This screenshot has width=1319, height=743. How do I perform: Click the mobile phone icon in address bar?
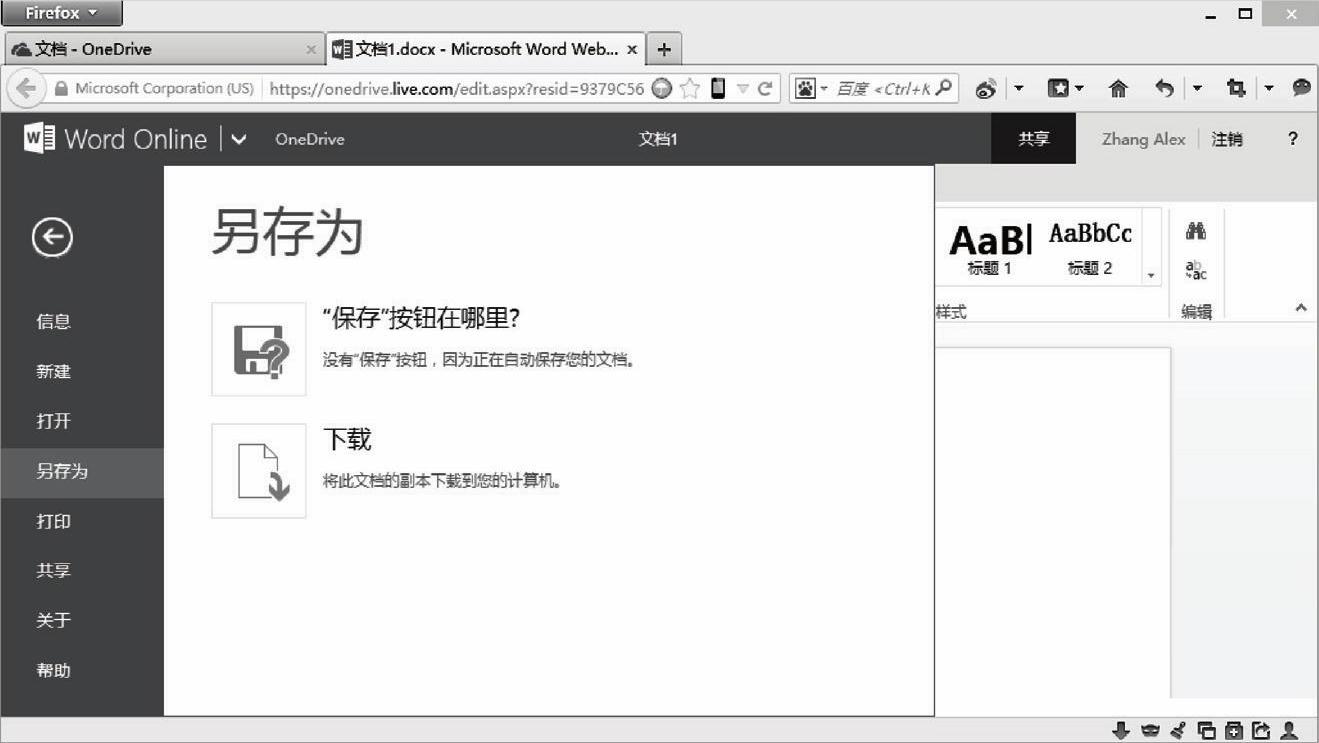pos(717,88)
